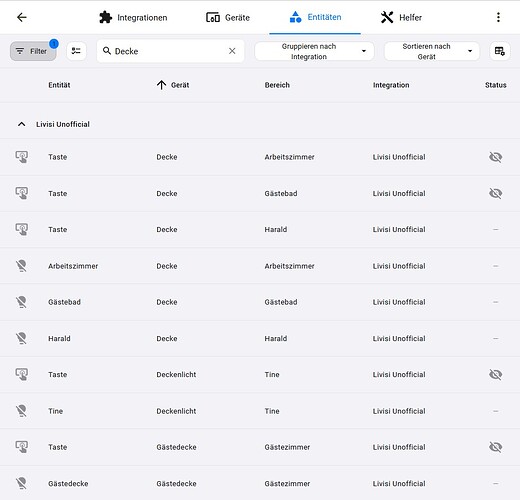
Task: Click light-off icon of Gästedecke entity
Action: coord(22,483)
